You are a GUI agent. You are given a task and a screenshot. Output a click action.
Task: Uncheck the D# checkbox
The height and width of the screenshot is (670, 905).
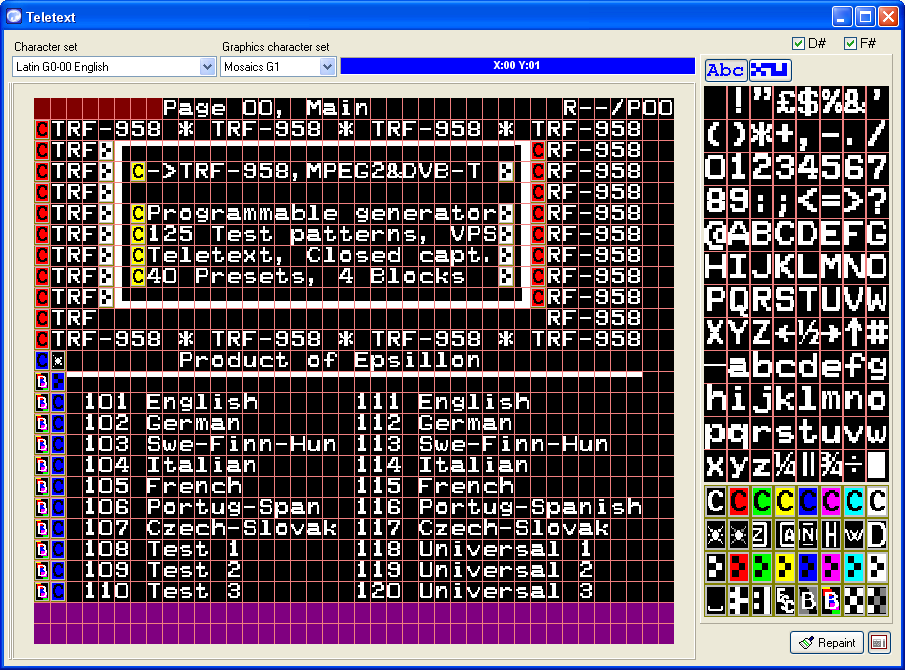click(x=799, y=43)
